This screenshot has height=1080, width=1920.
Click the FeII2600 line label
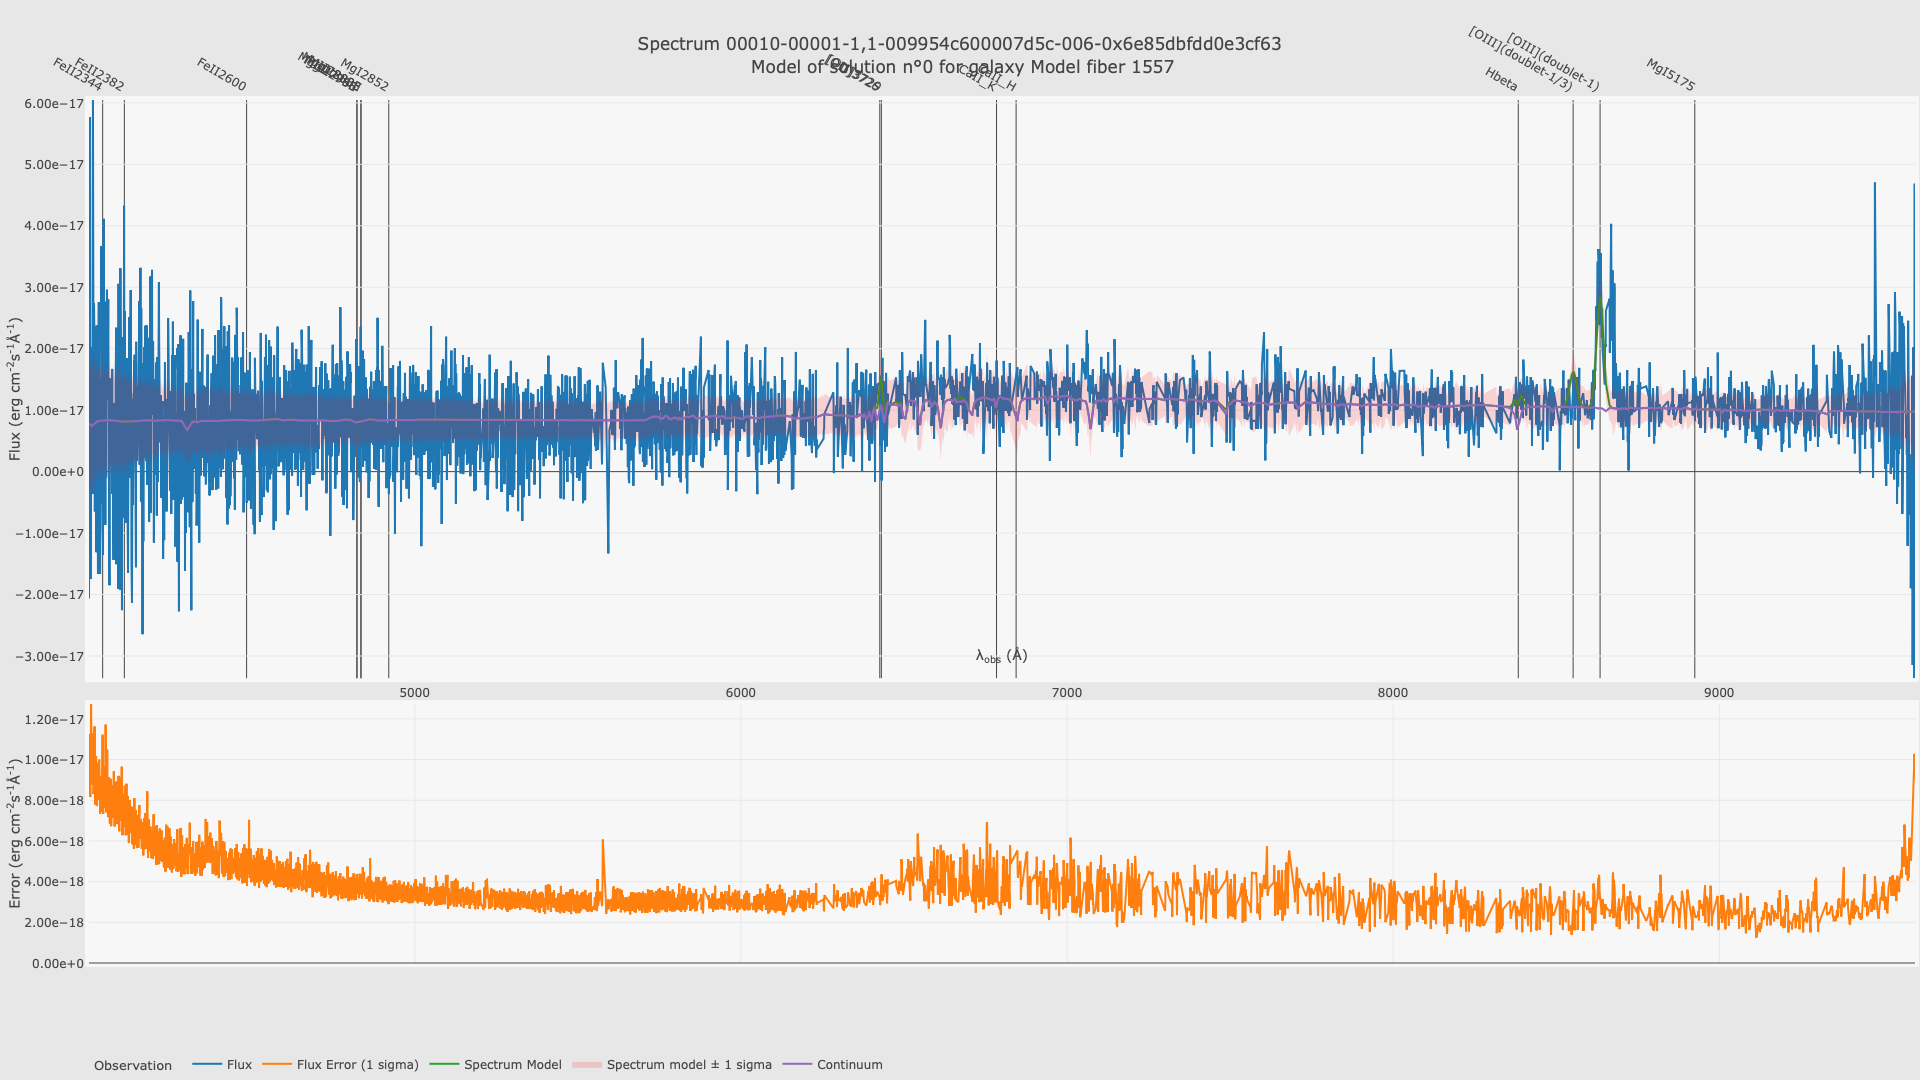(x=221, y=75)
